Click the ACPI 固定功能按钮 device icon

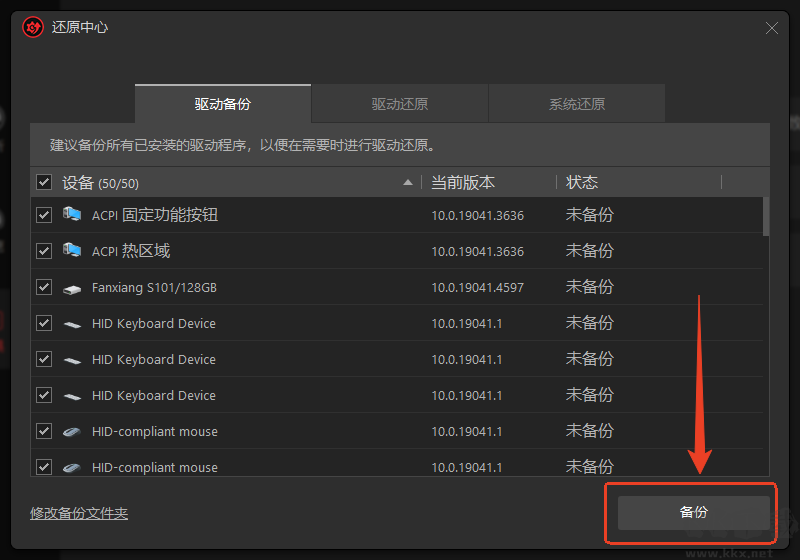72,214
